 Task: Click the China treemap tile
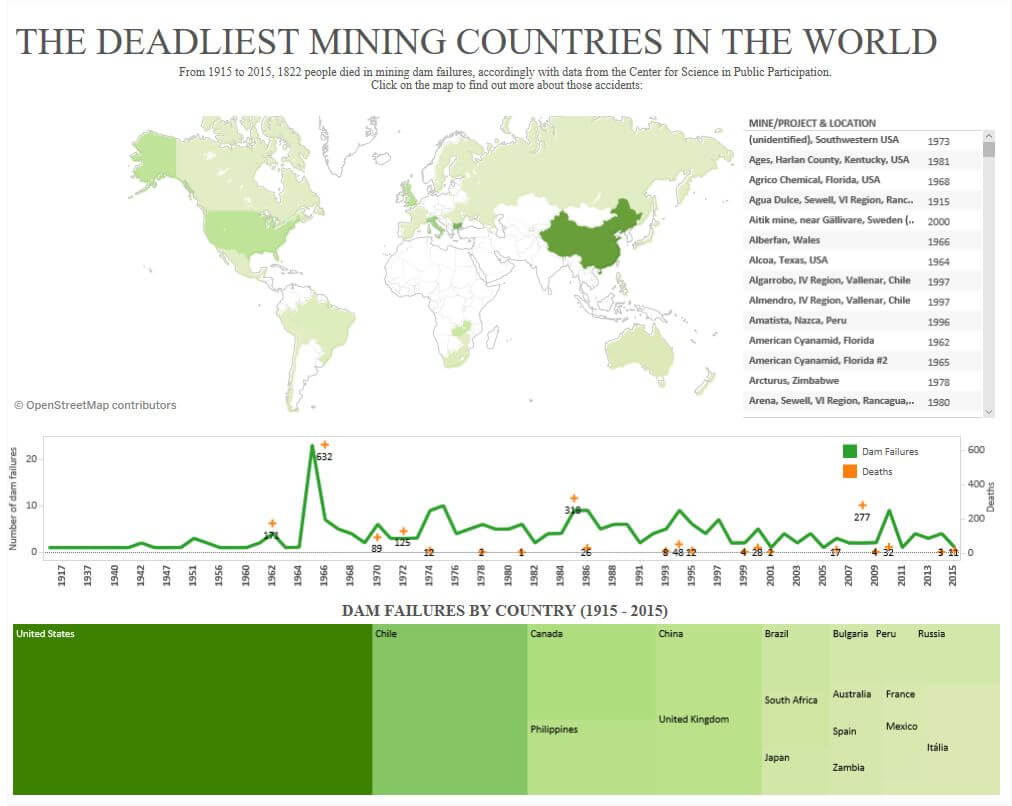708,666
